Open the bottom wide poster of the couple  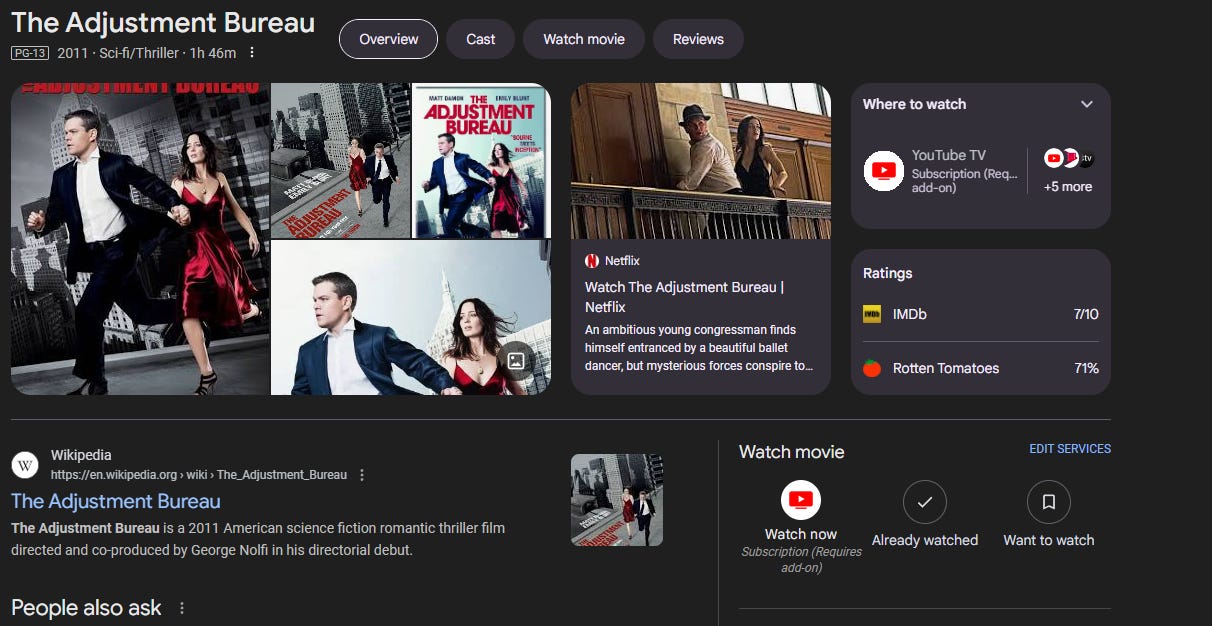click(x=411, y=318)
